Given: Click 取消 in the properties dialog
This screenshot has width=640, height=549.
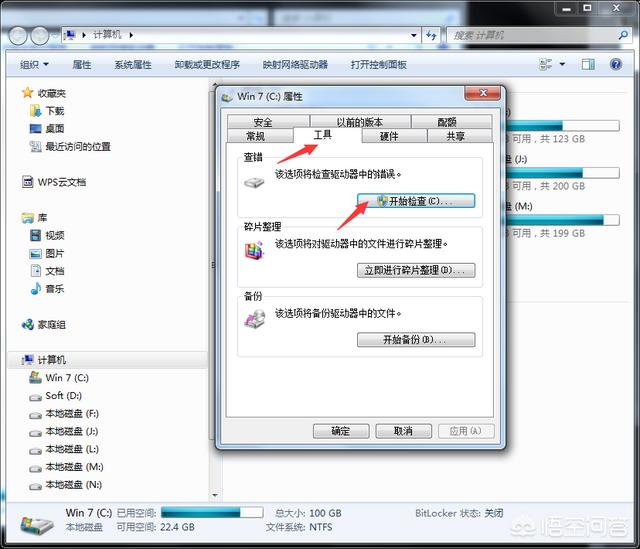Looking at the screenshot, I should (x=403, y=431).
